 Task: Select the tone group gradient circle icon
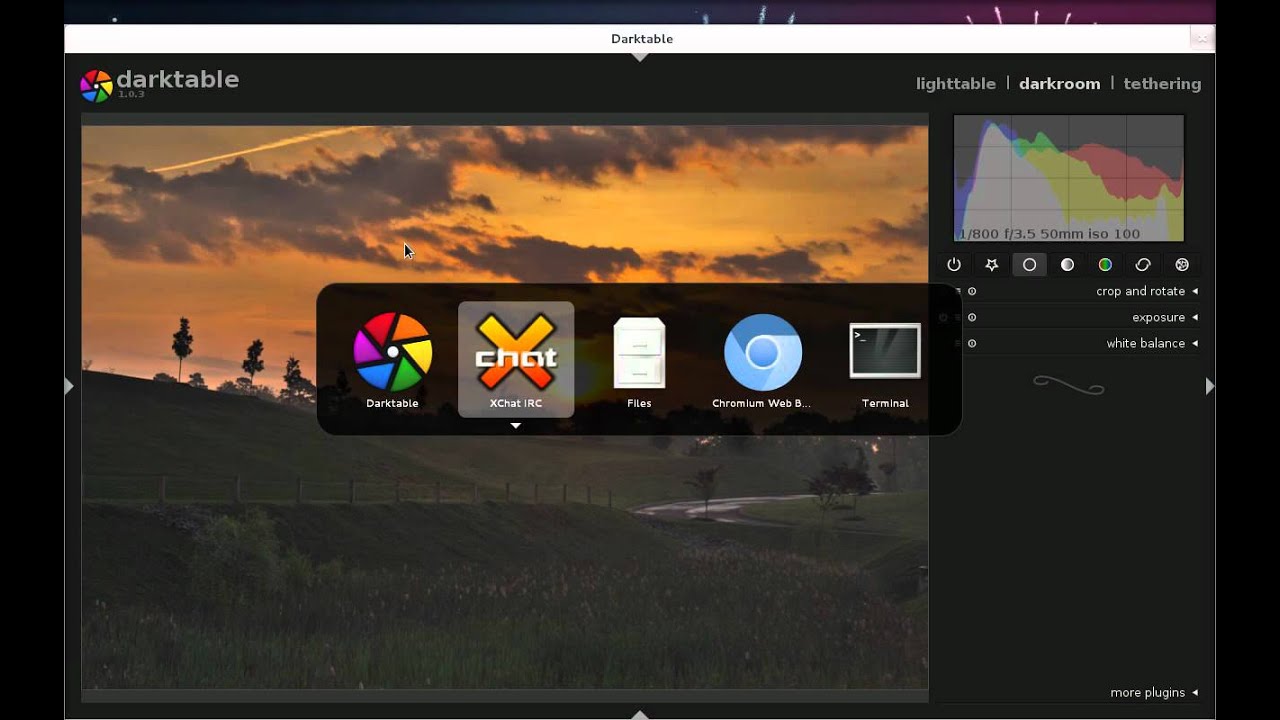(x=1067, y=265)
